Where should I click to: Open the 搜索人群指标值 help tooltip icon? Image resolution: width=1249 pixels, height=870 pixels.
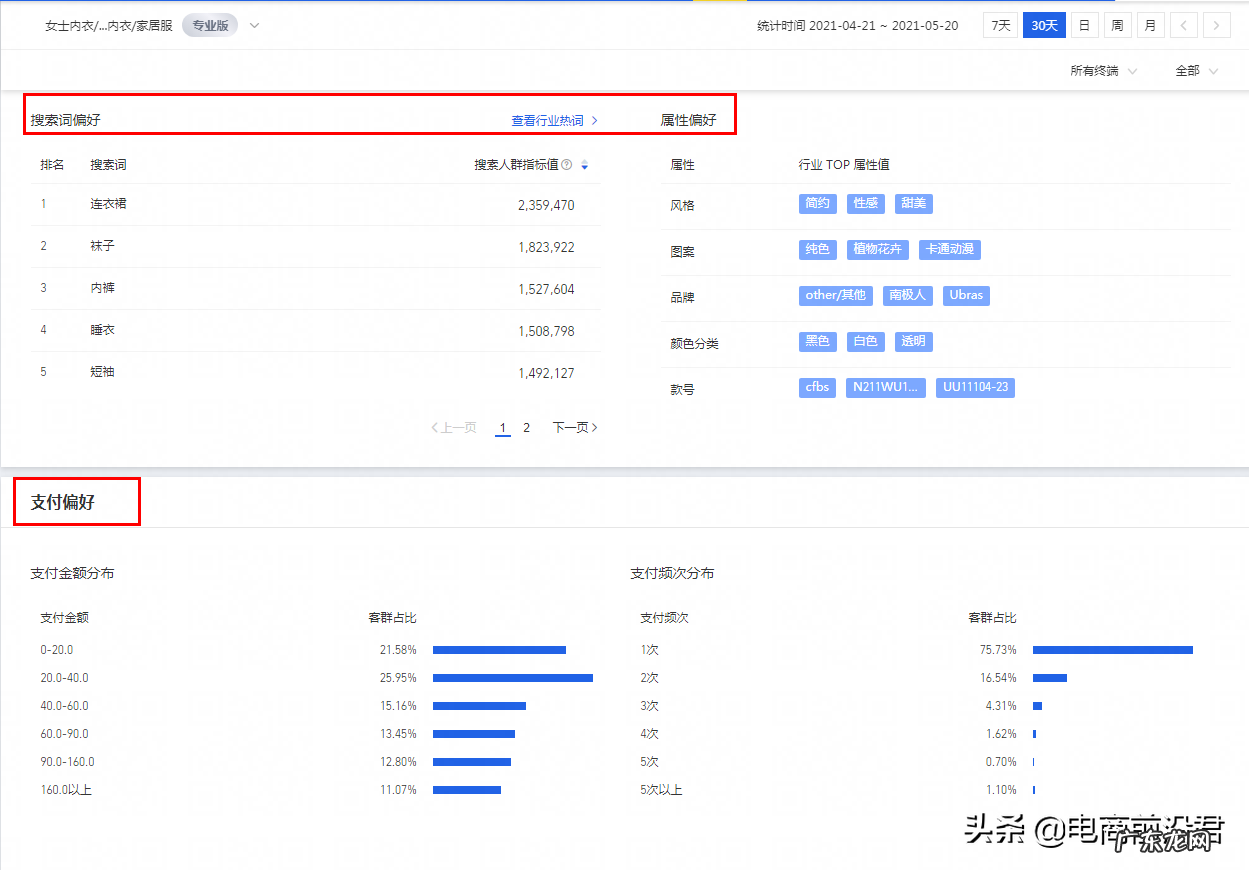pyautogui.click(x=567, y=164)
